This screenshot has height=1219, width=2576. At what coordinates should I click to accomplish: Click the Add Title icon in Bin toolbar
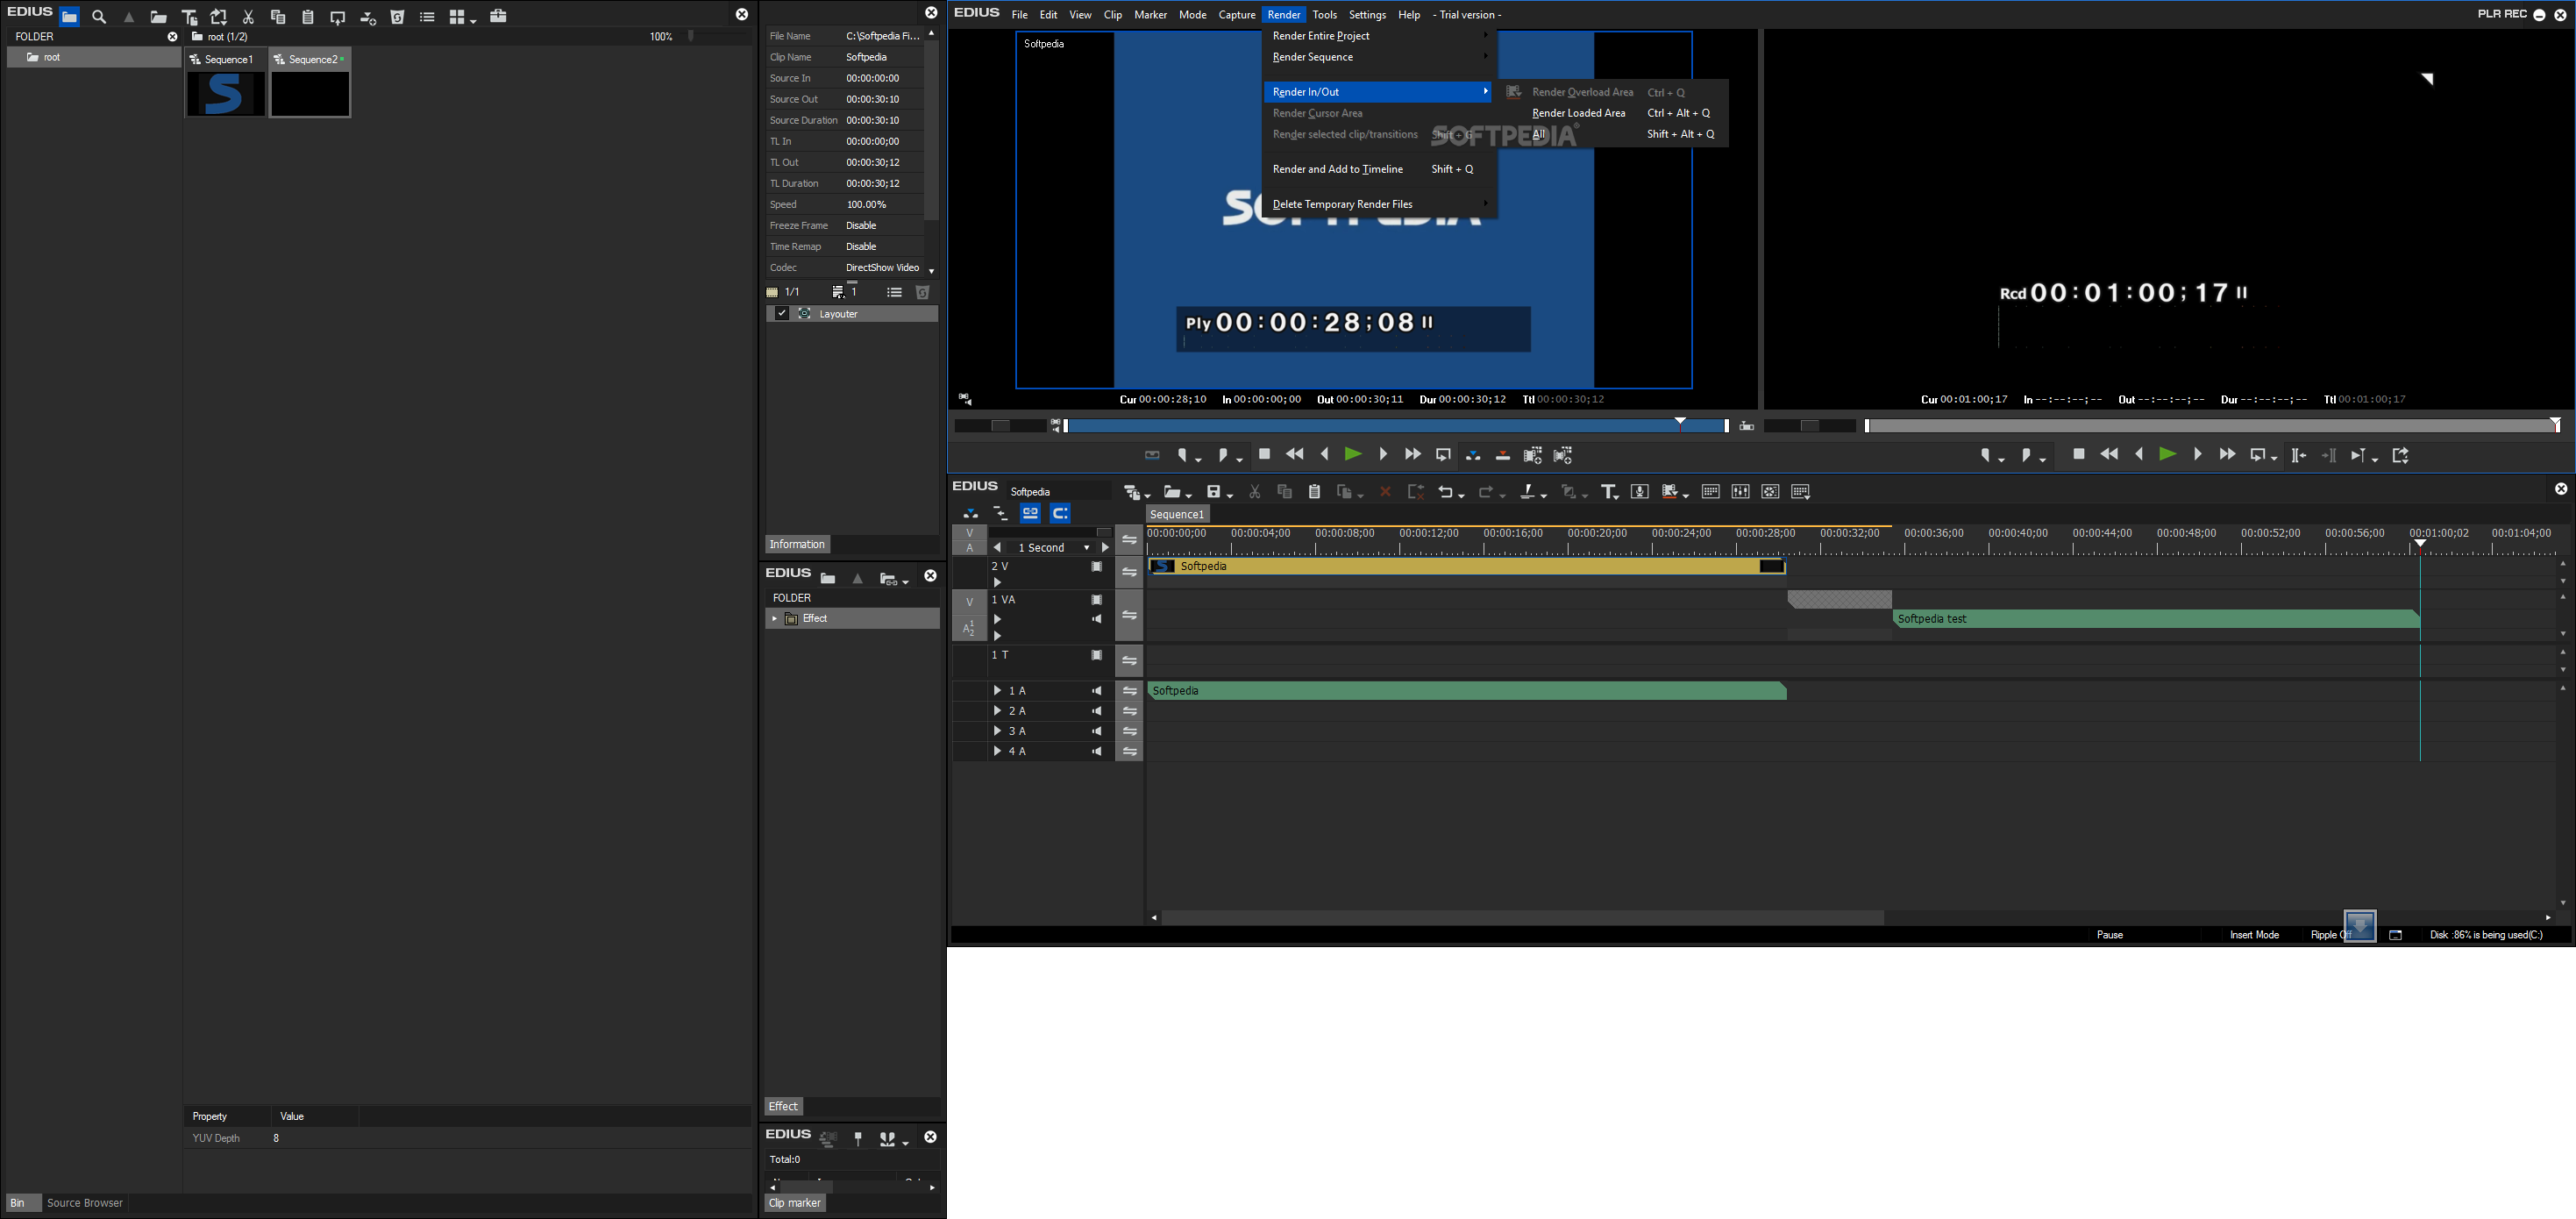coord(189,17)
